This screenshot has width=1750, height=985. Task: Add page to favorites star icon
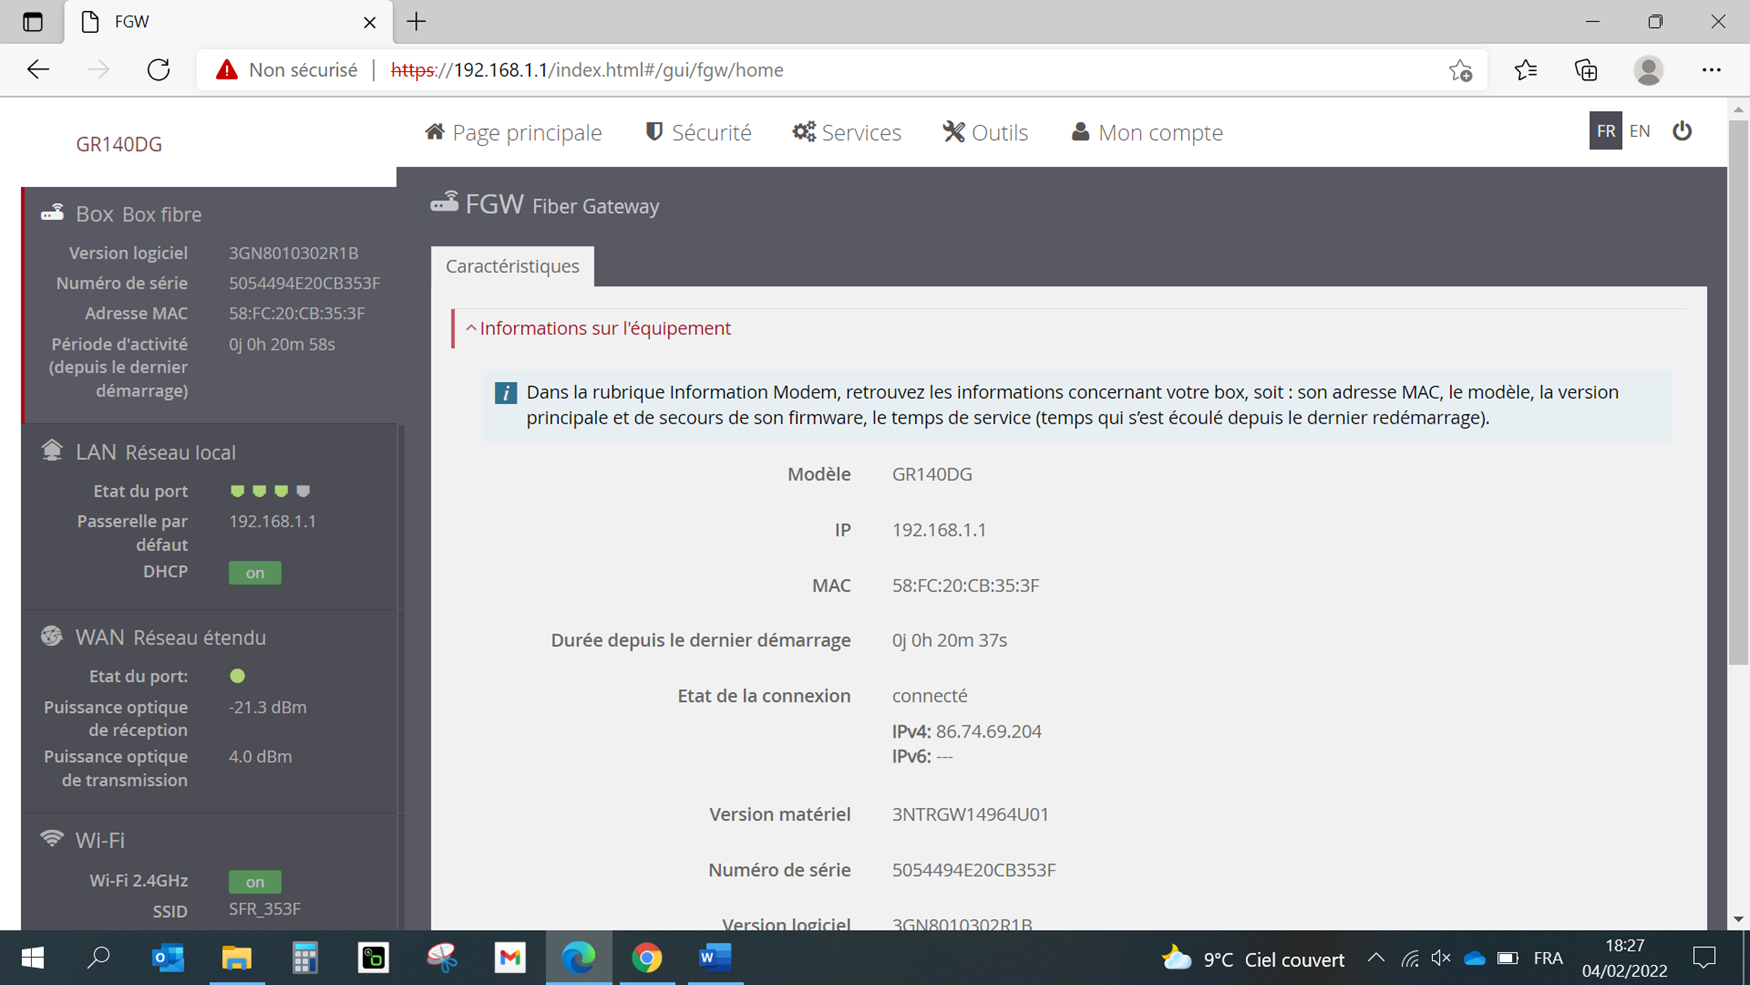[1460, 70]
